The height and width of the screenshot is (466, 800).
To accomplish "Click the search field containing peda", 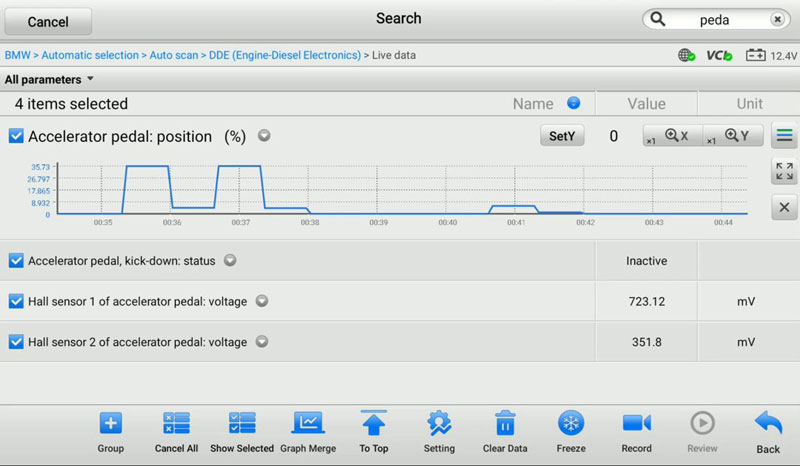I will (714, 20).
